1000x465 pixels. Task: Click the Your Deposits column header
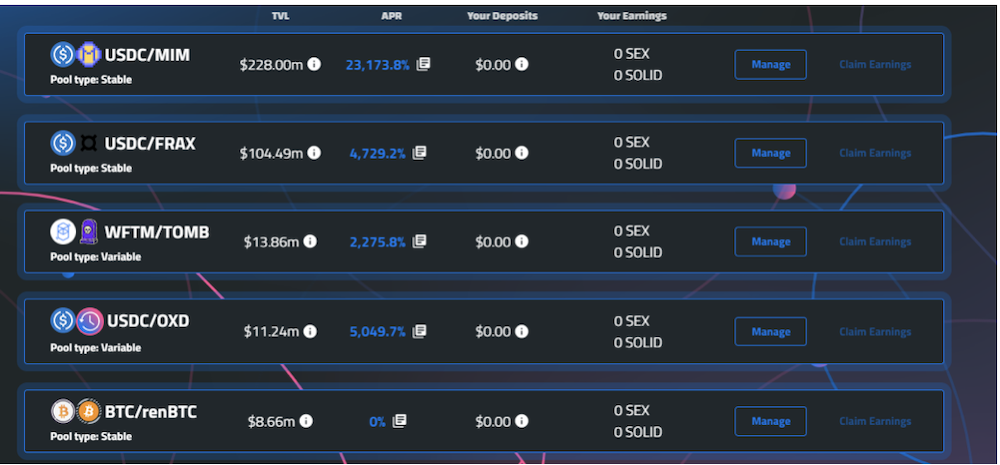click(502, 16)
